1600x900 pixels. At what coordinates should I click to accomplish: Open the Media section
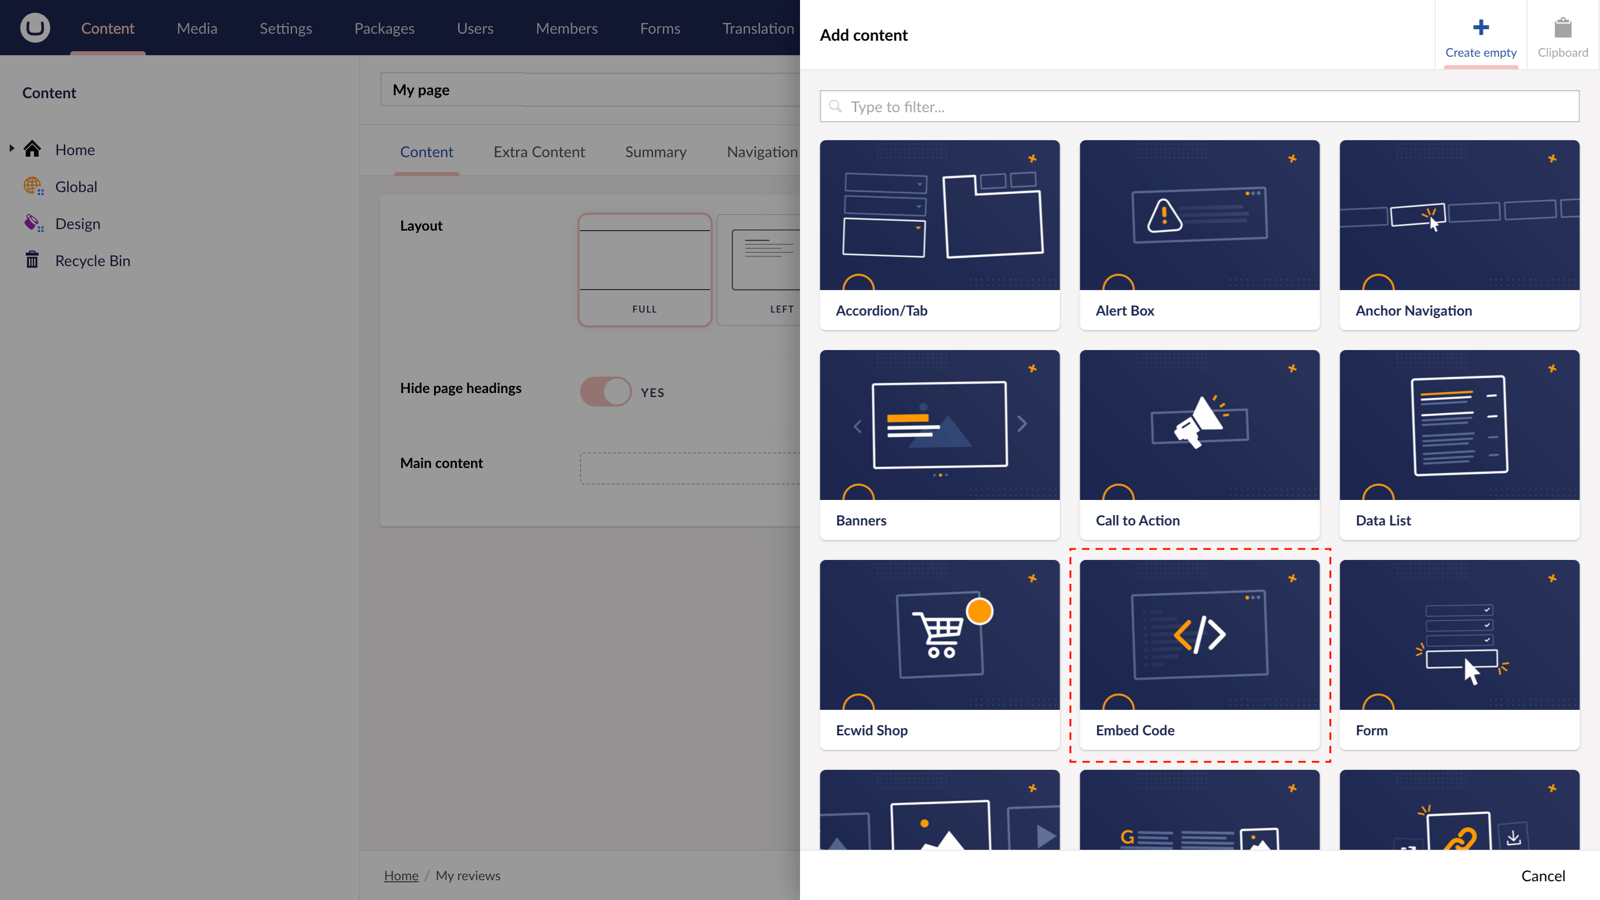197,28
